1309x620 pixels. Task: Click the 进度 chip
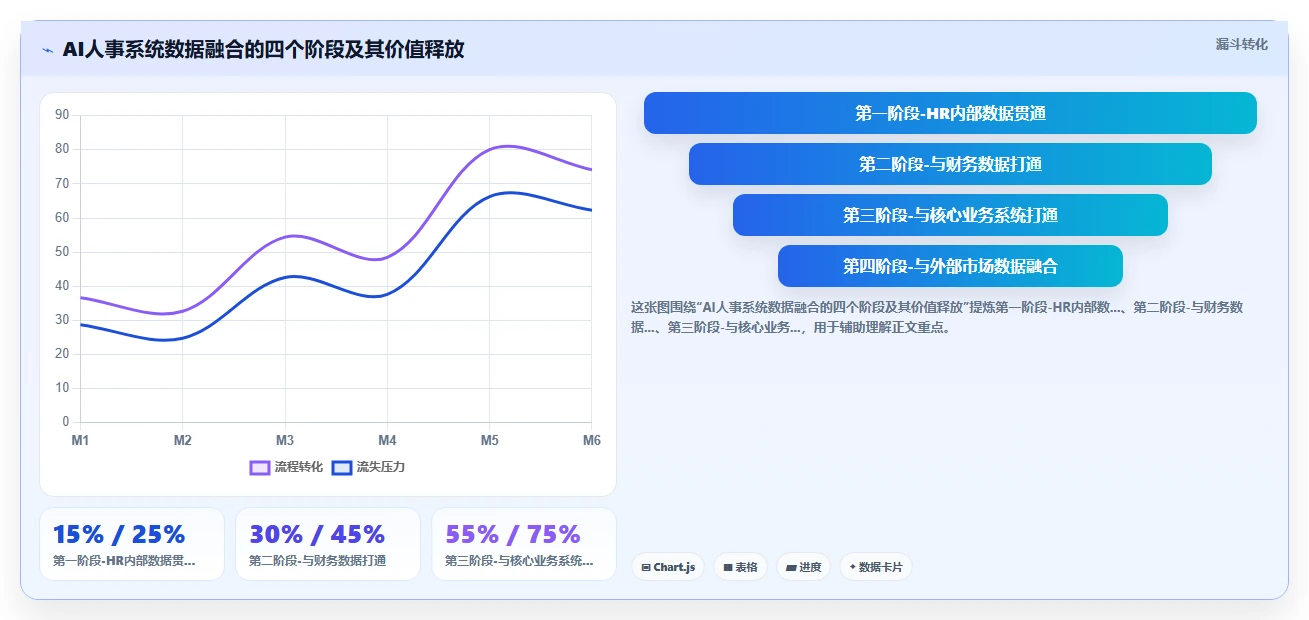pyautogui.click(x=803, y=567)
